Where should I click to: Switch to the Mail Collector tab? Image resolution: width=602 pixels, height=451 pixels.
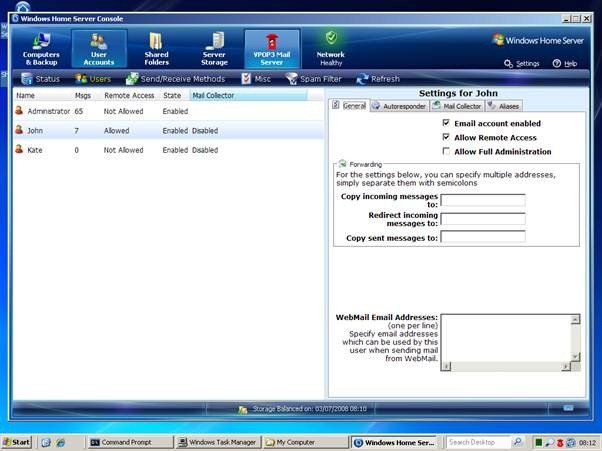click(x=457, y=106)
